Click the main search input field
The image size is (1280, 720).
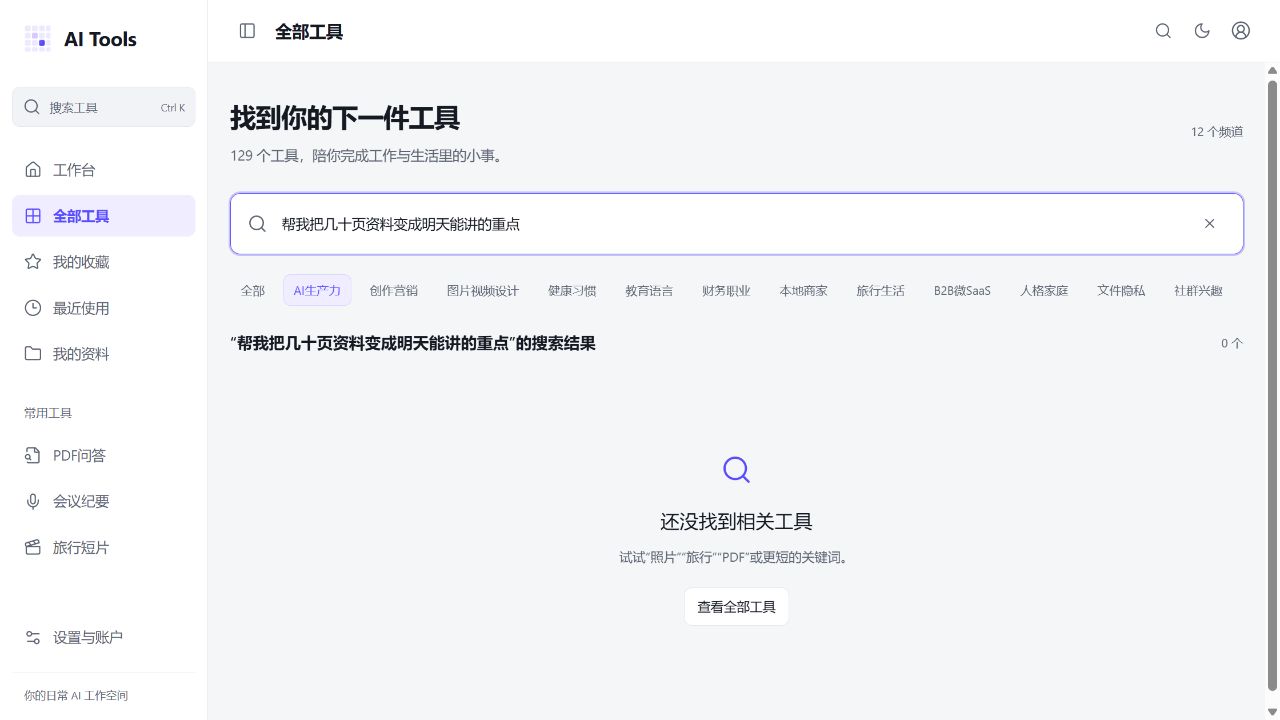coord(737,224)
